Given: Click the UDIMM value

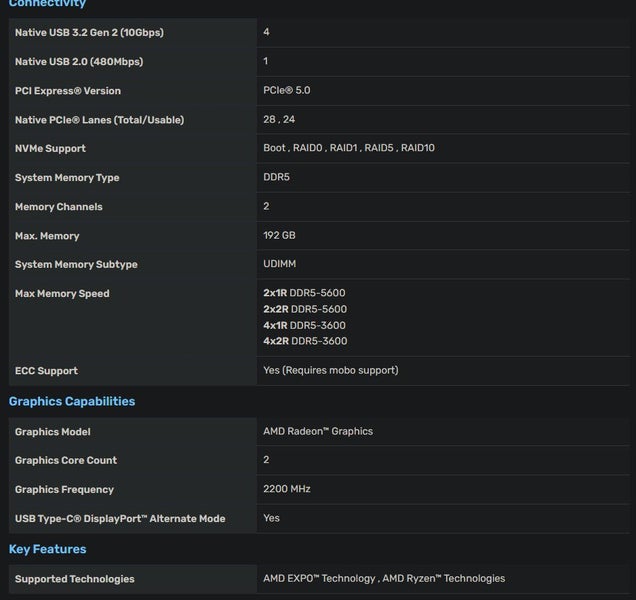Looking at the screenshot, I should pyautogui.click(x=280, y=264).
